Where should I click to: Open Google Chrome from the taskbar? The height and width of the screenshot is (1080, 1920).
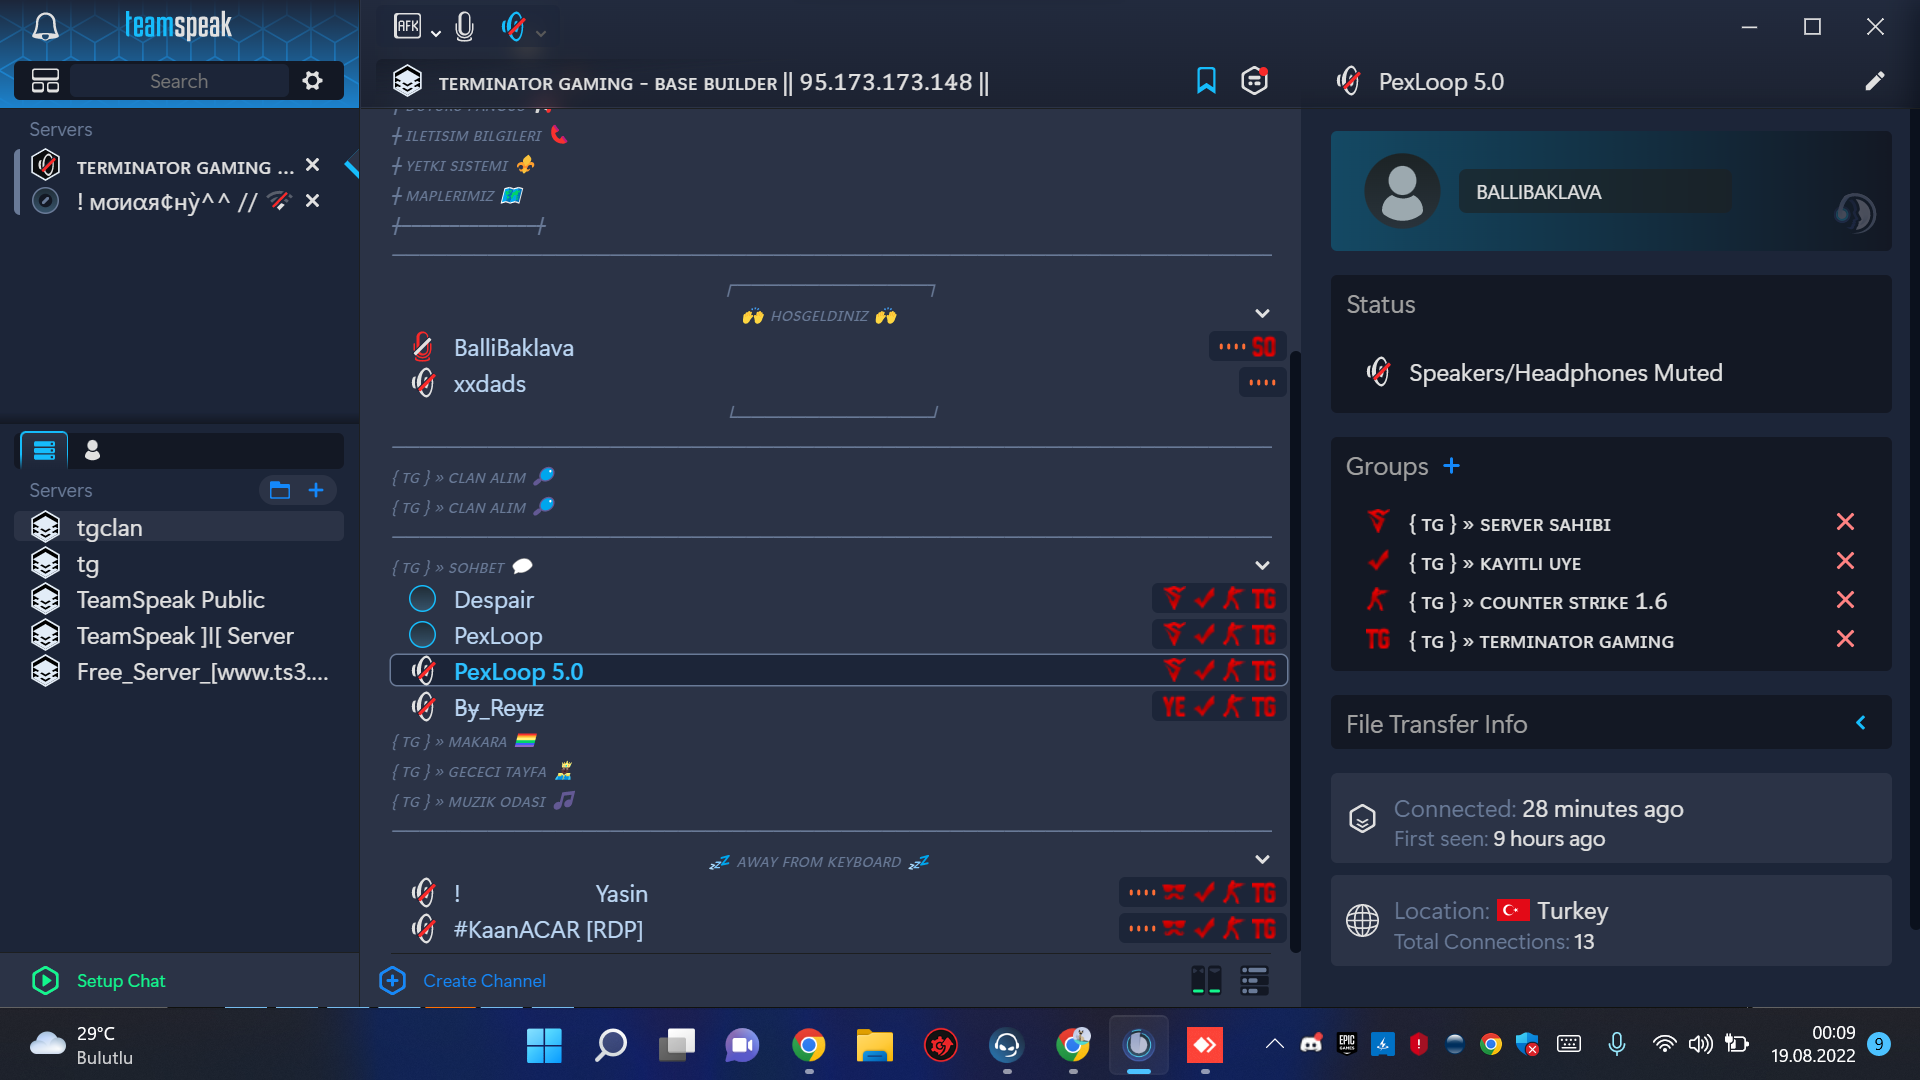808,1046
